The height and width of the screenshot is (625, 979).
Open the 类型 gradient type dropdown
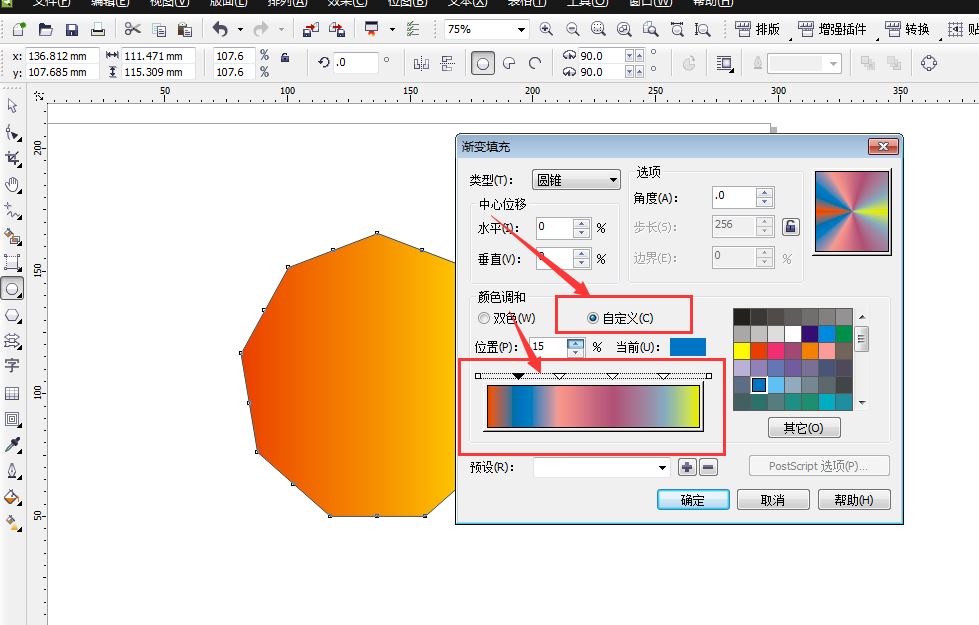[576, 180]
